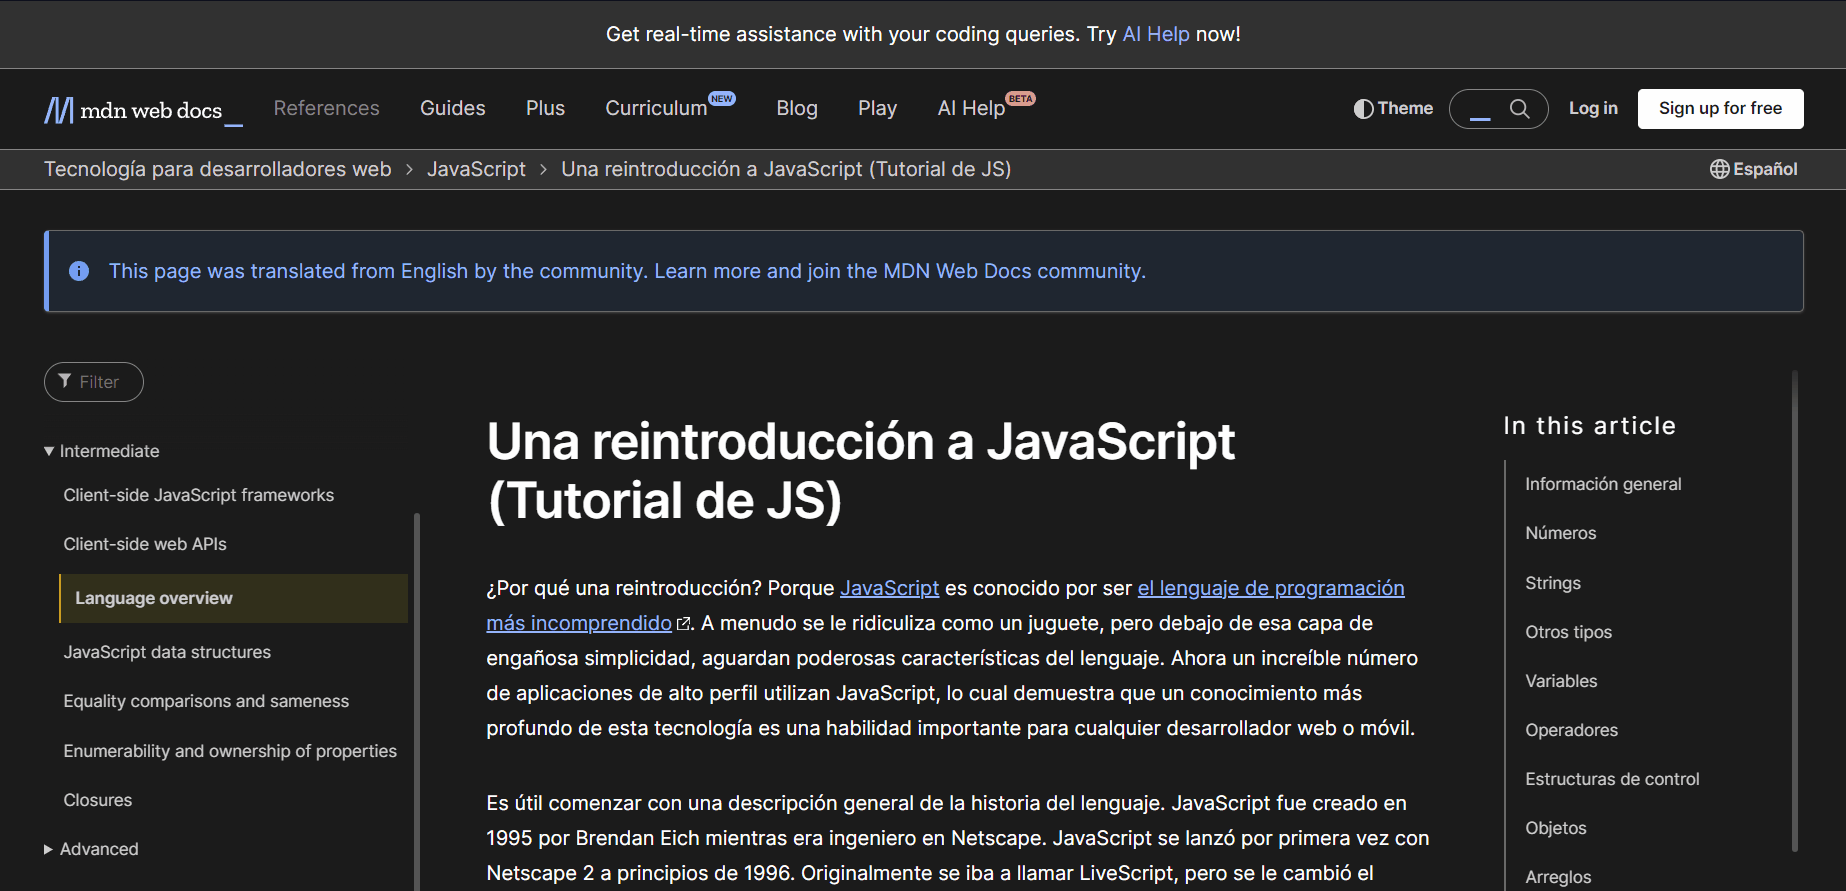1846x891 pixels.
Task: Click the search magnifier icon
Action: 1519,109
